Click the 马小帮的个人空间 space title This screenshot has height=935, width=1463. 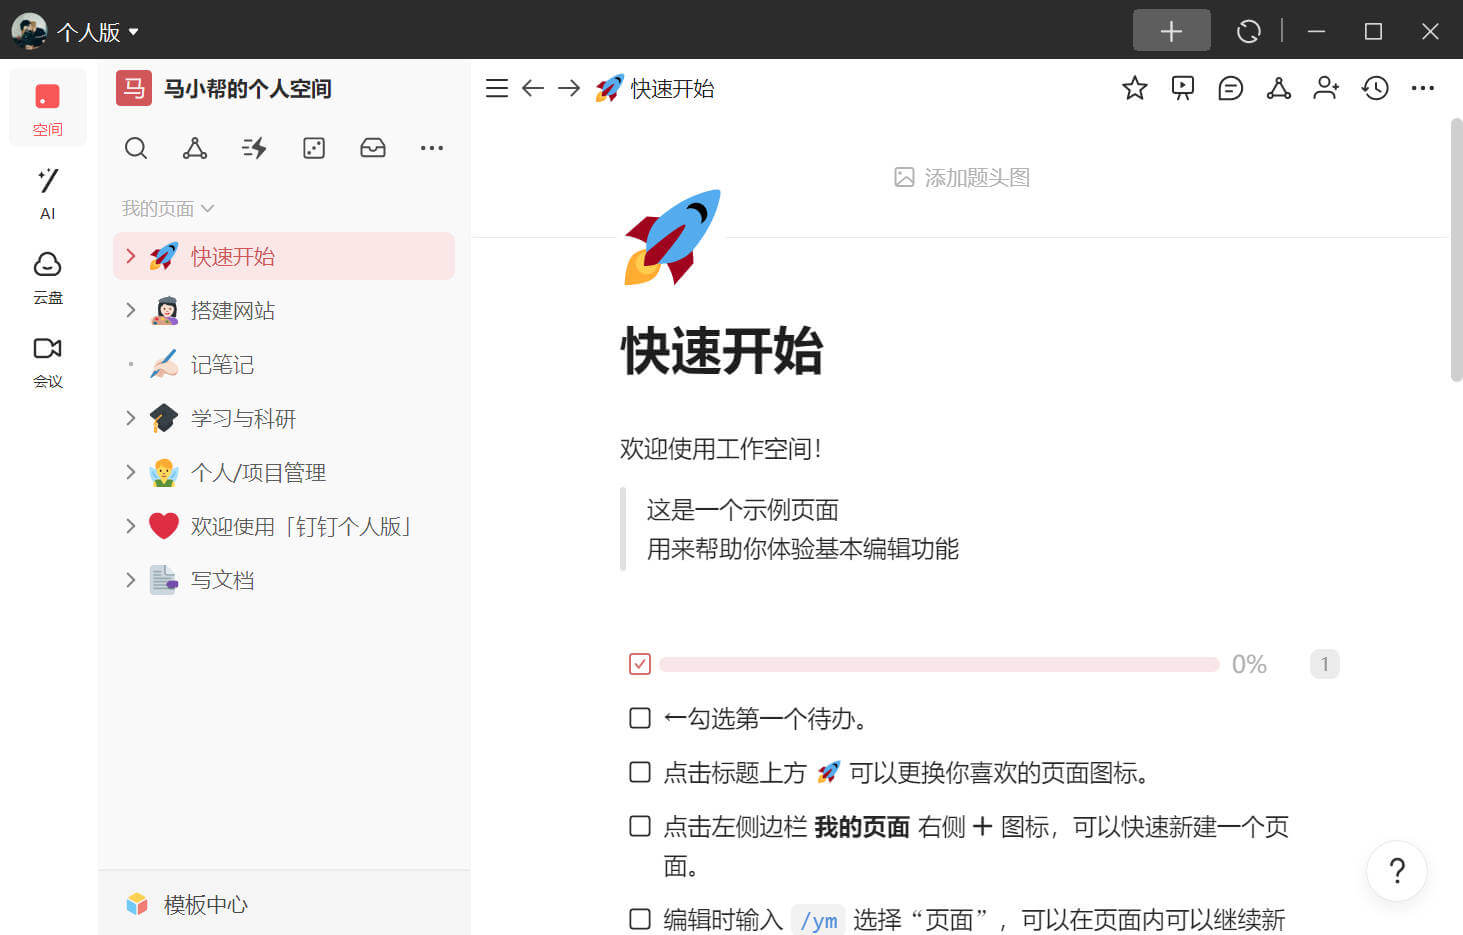coord(248,88)
